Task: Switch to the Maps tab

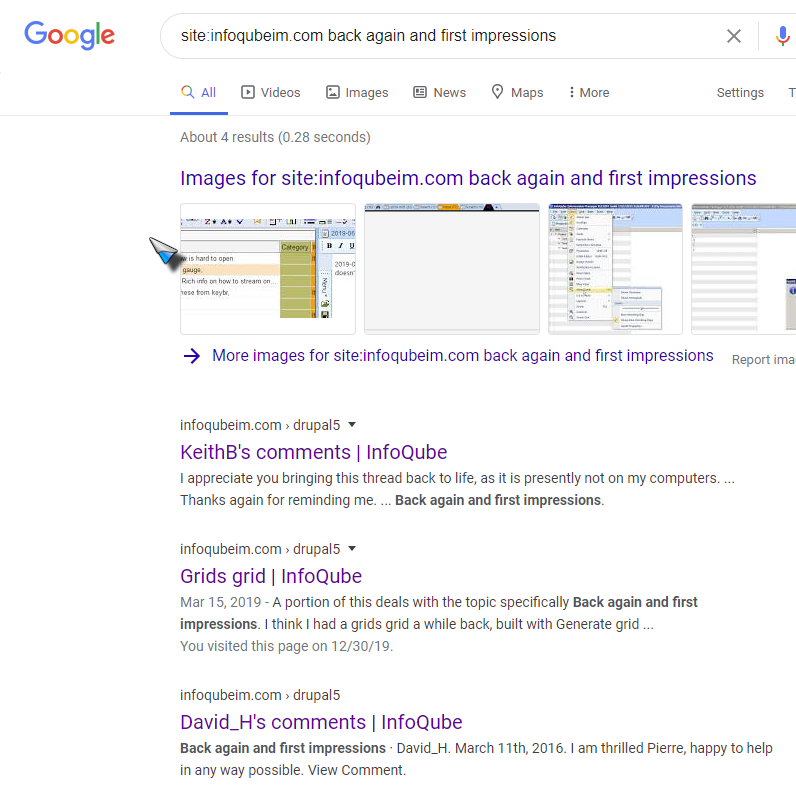Action: click(517, 92)
